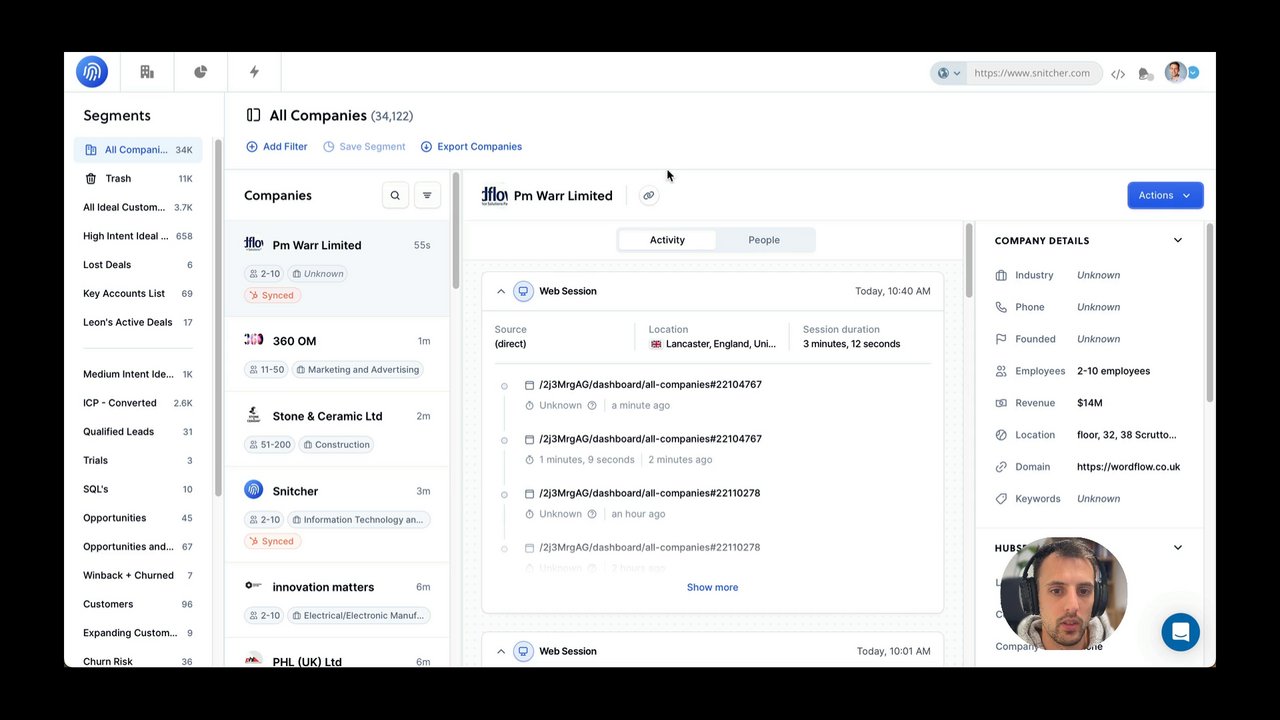
Task: Select All Ideal Customers segment
Action: click(138, 207)
